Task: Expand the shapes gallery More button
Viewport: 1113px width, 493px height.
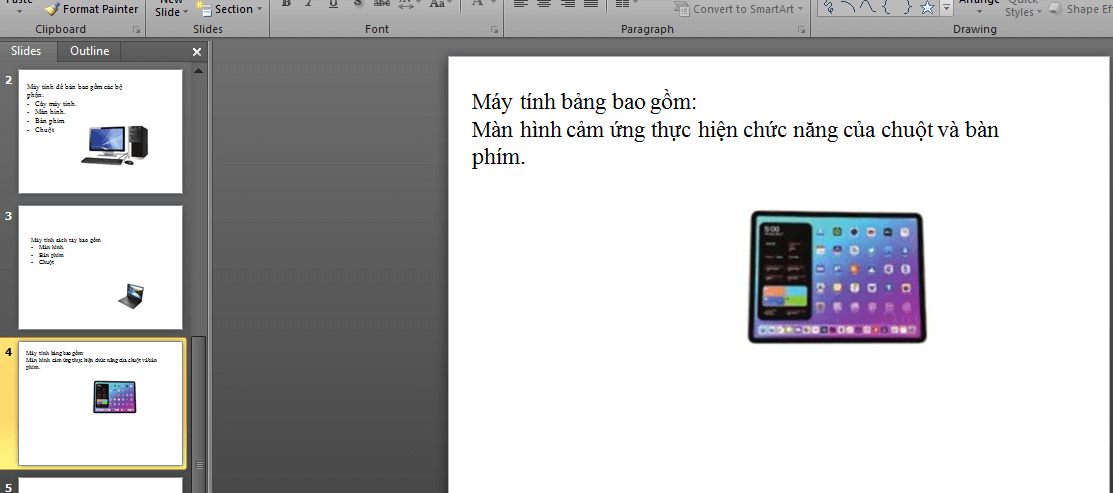Action: coord(946,9)
